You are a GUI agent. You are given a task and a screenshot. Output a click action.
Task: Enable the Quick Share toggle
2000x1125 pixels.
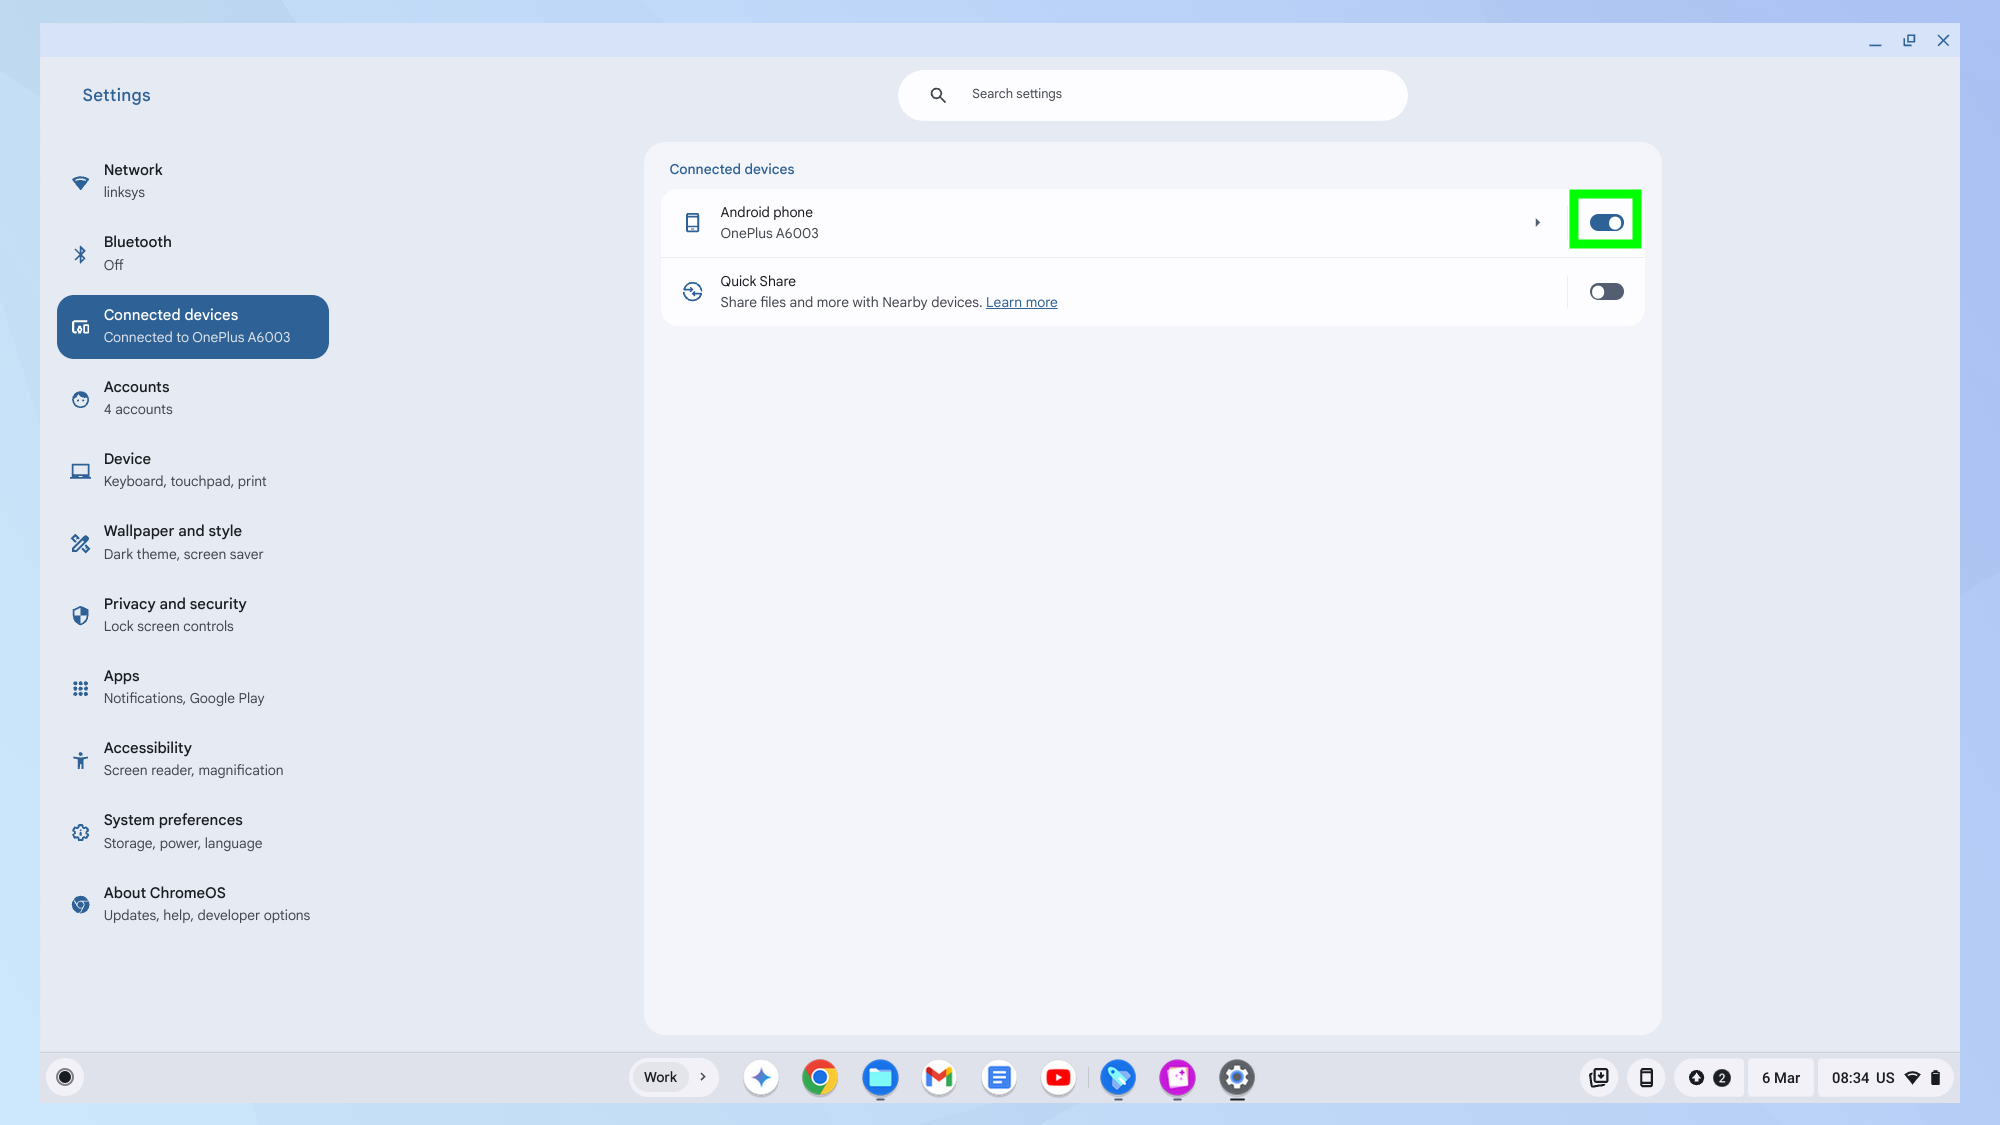(1606, 292)
